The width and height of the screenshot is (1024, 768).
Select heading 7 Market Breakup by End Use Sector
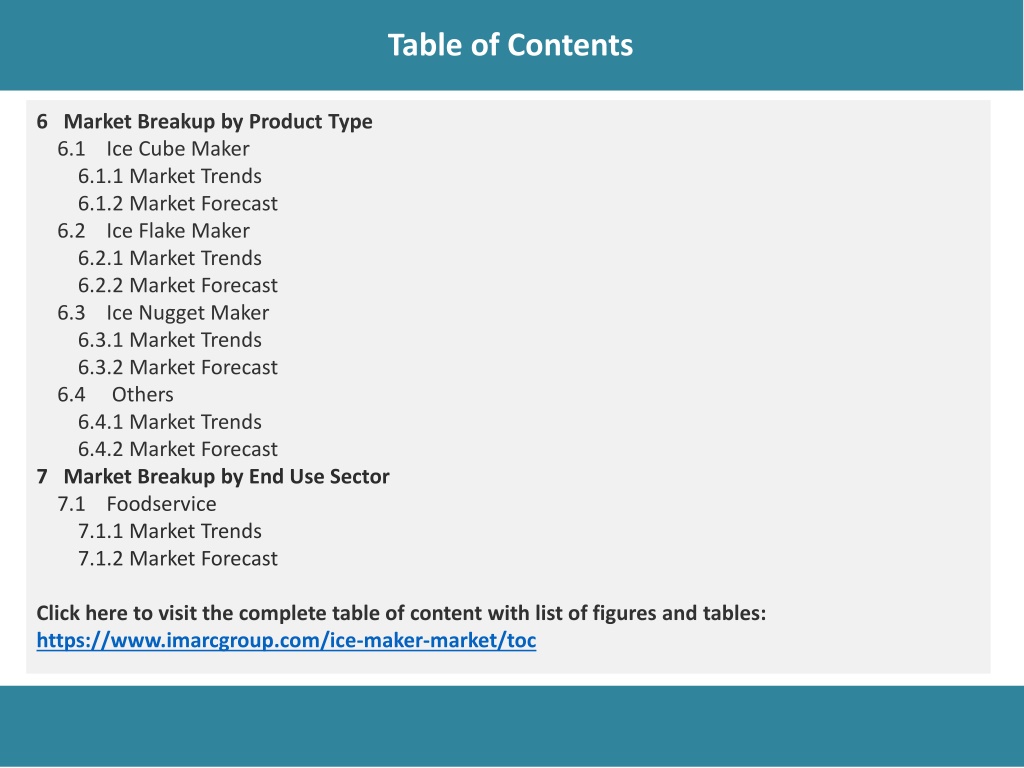coord(213,477)
